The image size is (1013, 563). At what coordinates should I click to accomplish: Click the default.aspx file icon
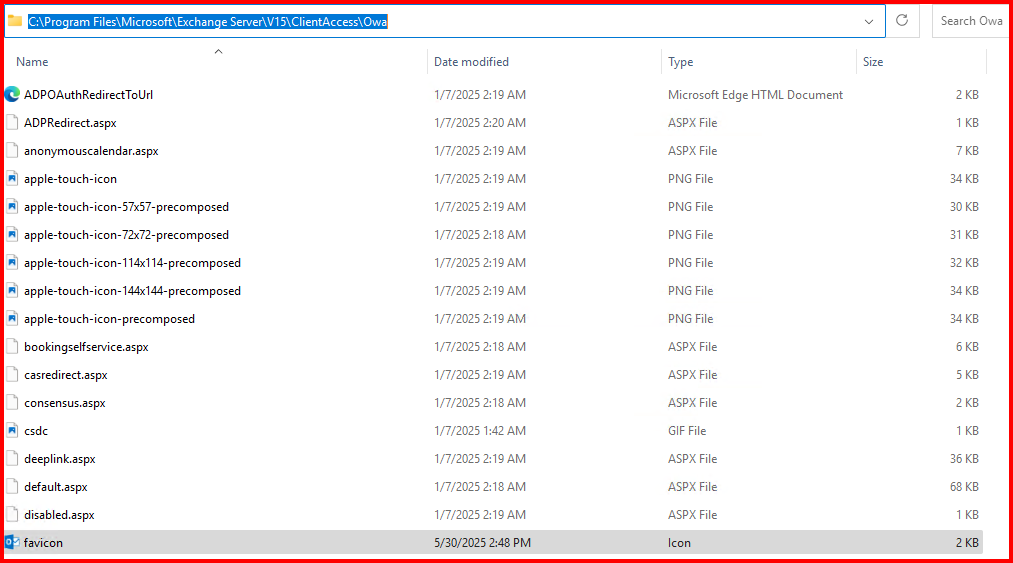click(x=12, y=487)
